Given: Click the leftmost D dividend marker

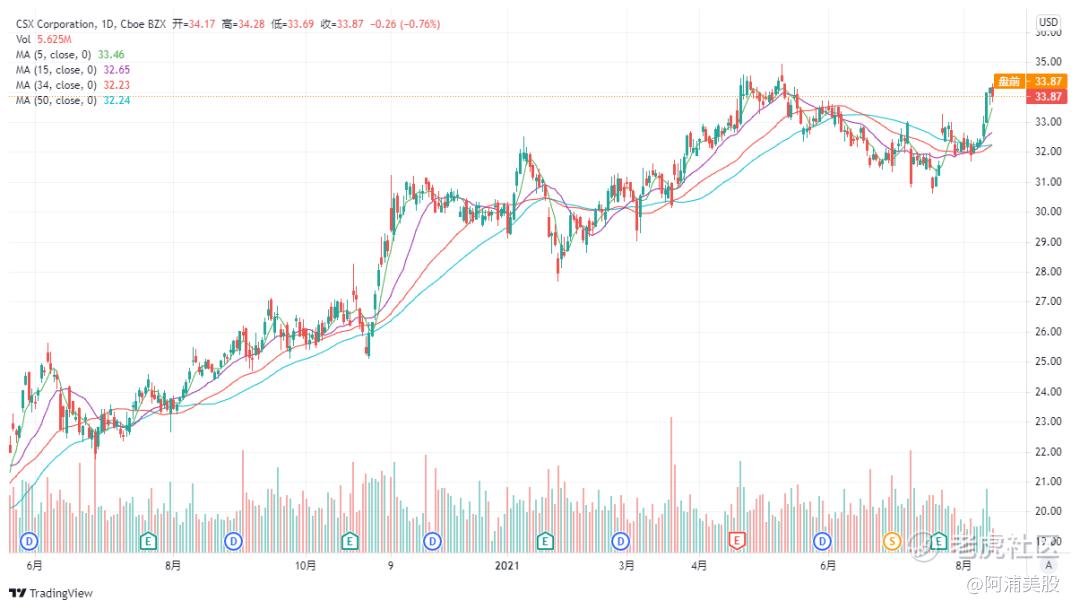Looking at the screenshot, I should [29, 541].
